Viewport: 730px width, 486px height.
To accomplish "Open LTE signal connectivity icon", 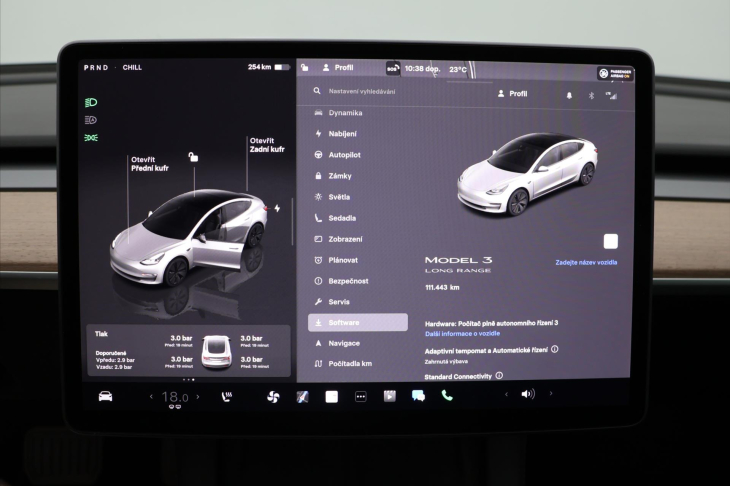I will point(611,95).
